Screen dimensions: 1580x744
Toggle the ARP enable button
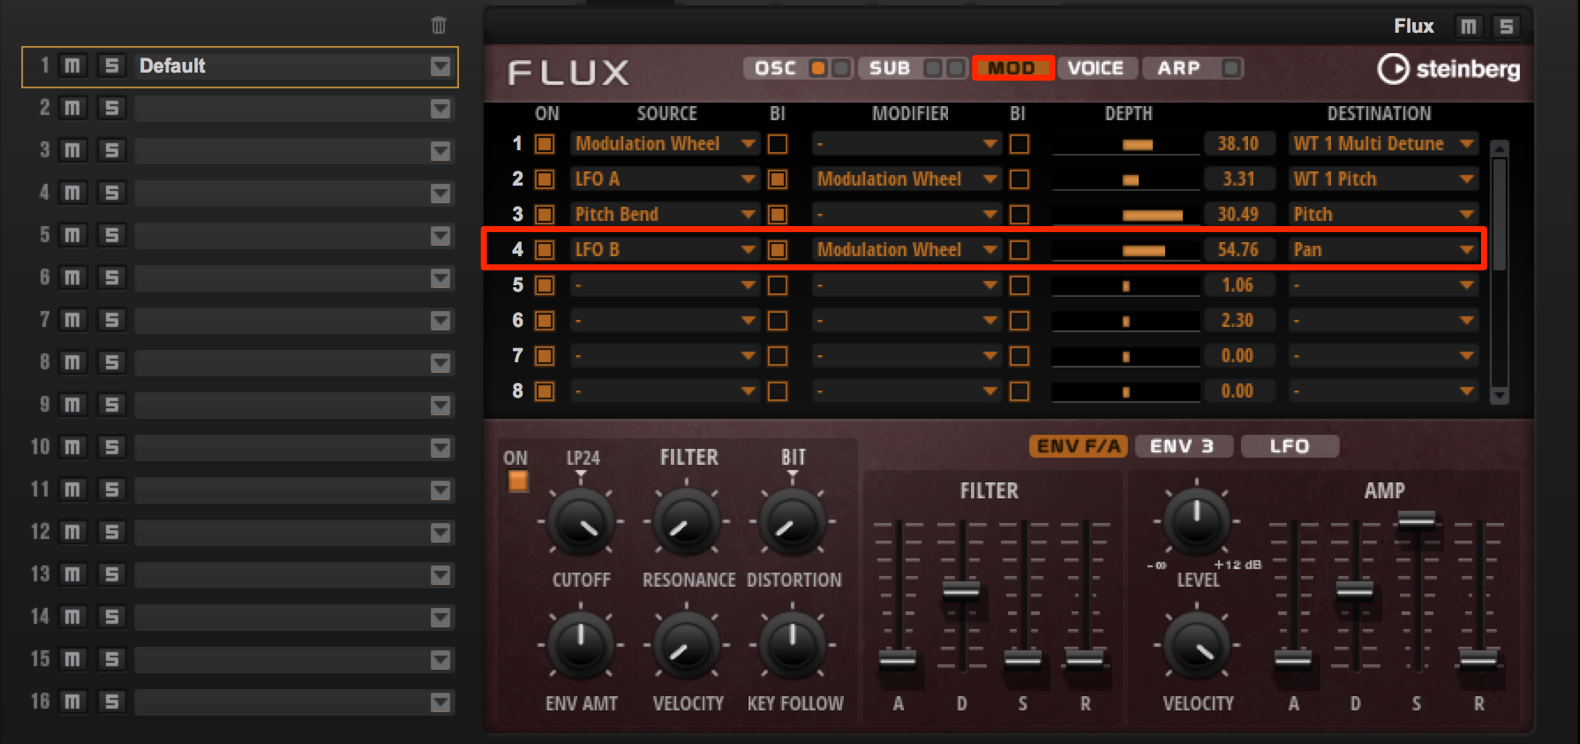[1231, 68]
